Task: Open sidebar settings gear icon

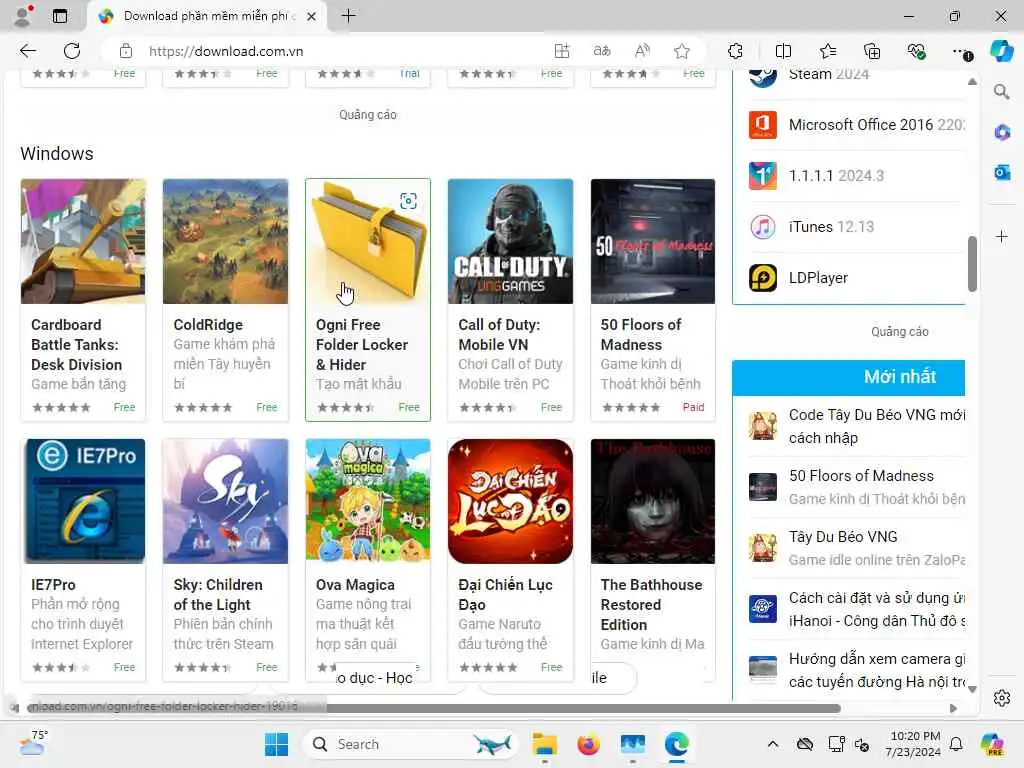Action: (1002, 698)
